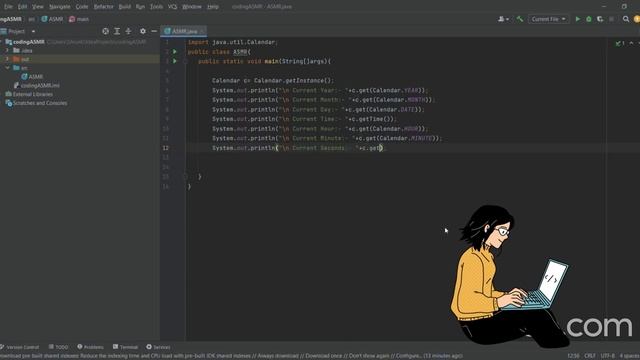Open the Help menu

point(213,7)
